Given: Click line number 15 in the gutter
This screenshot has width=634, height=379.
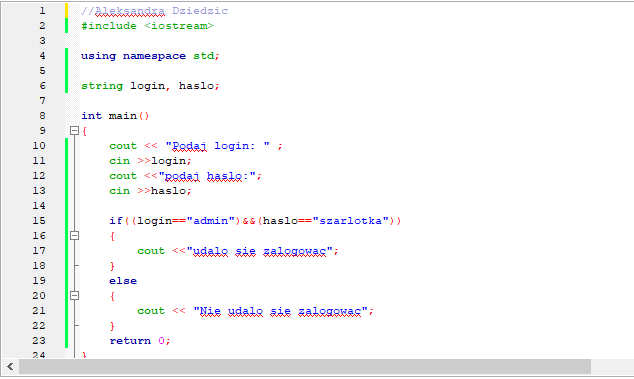Looking at the screenshot, I should [39, 220].
